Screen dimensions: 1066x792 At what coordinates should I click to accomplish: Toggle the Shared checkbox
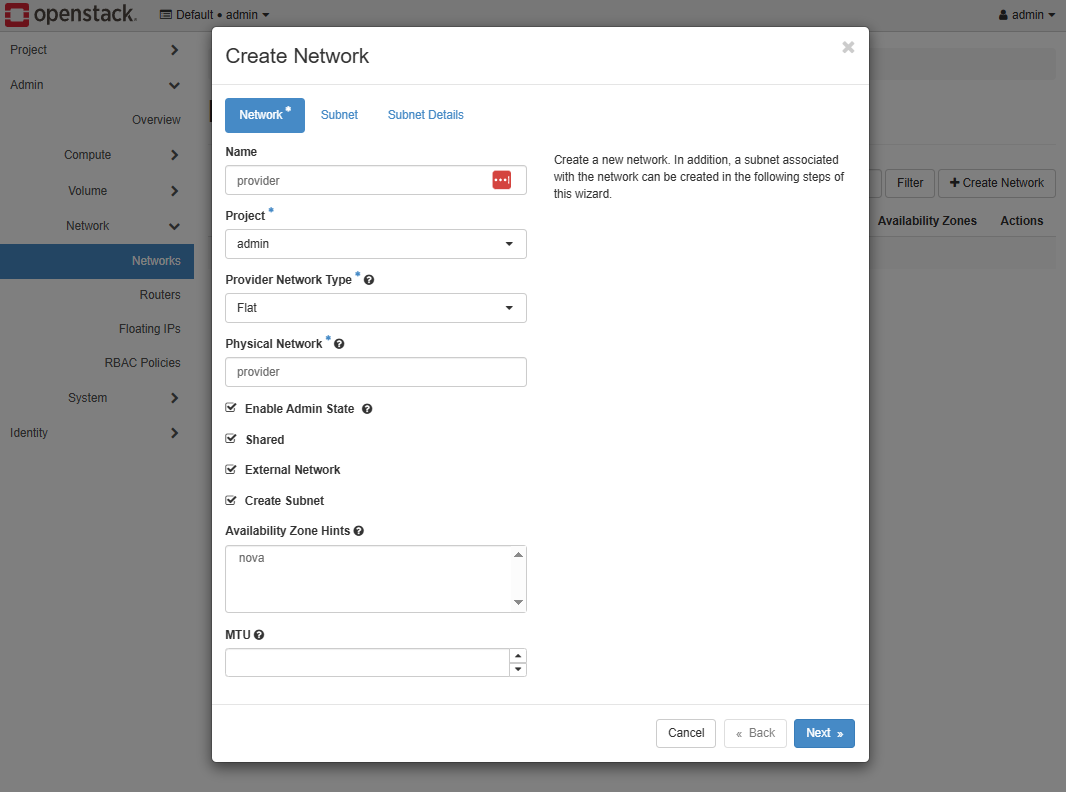[231, 439]
